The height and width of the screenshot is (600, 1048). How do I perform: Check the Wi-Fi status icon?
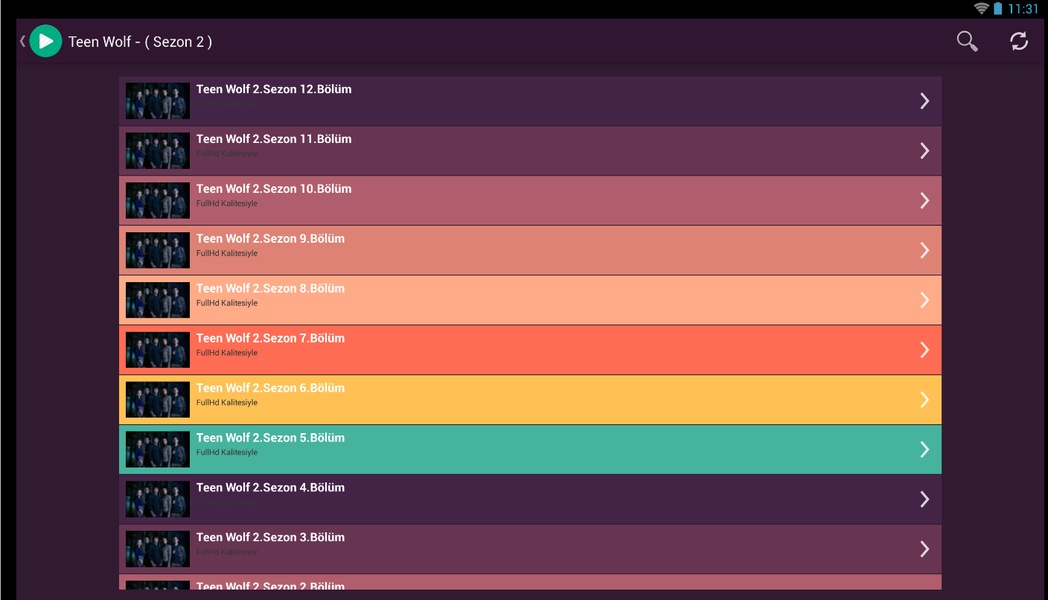pyautogui.click(x=981, y=9)
